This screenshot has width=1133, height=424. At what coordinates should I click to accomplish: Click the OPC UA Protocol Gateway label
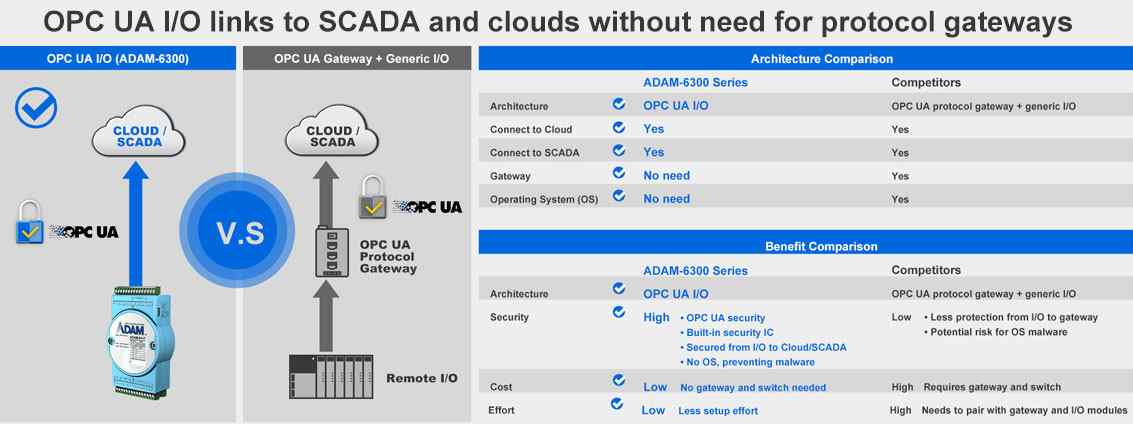click(x=388, y=256)
